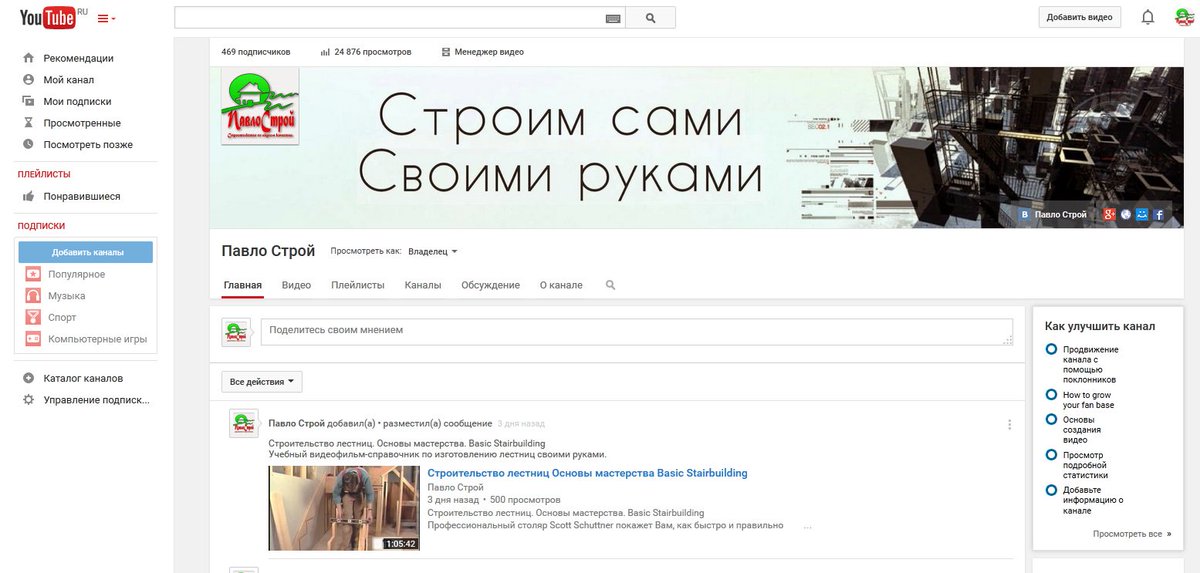Click the ПавлоСтрой channel logo in the banner
The image size is (1200, 573).
[260, 106]
